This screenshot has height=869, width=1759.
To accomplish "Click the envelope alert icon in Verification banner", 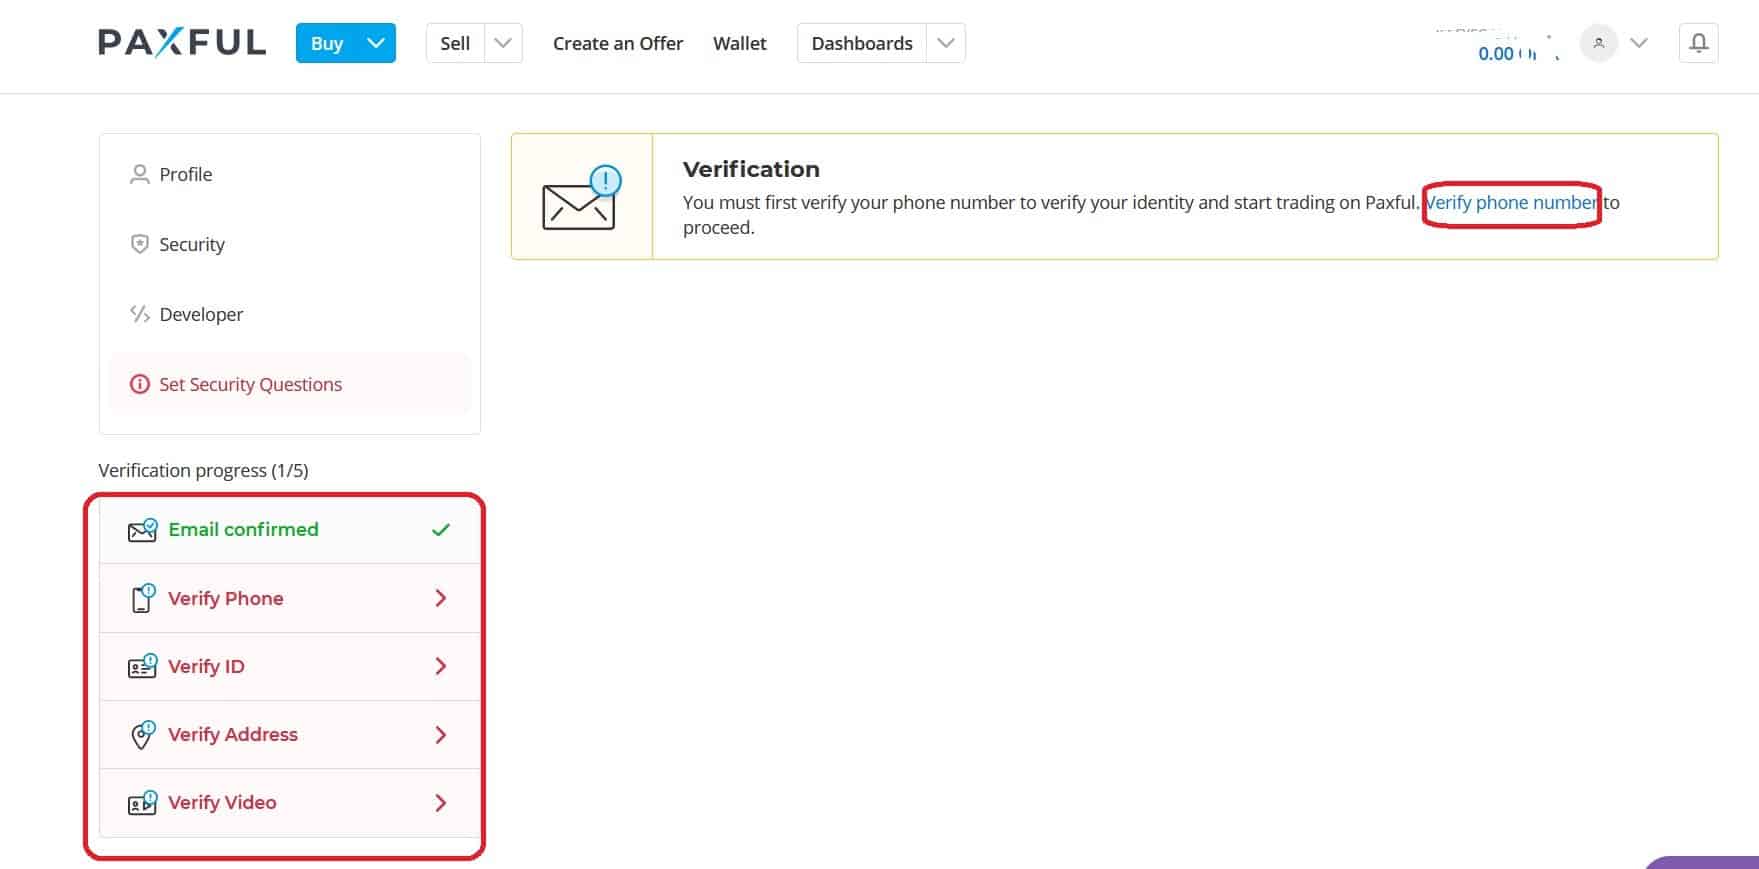I will 581,198.
